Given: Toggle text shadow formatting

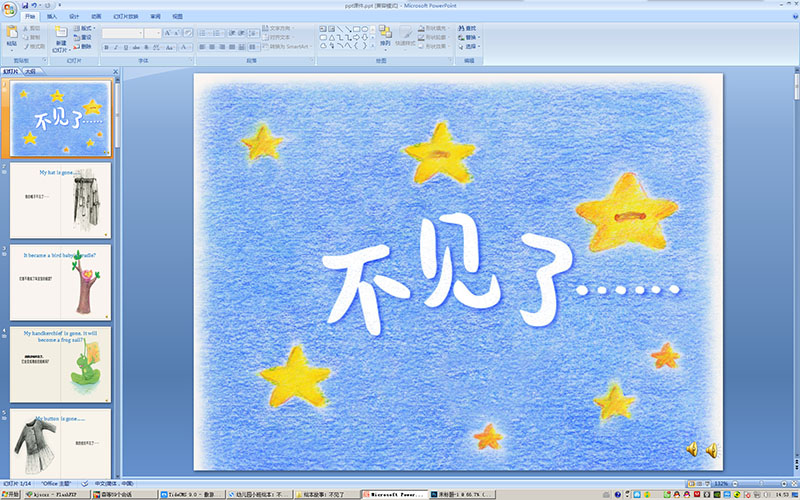Looking at the screenshot, I should 146,47.
